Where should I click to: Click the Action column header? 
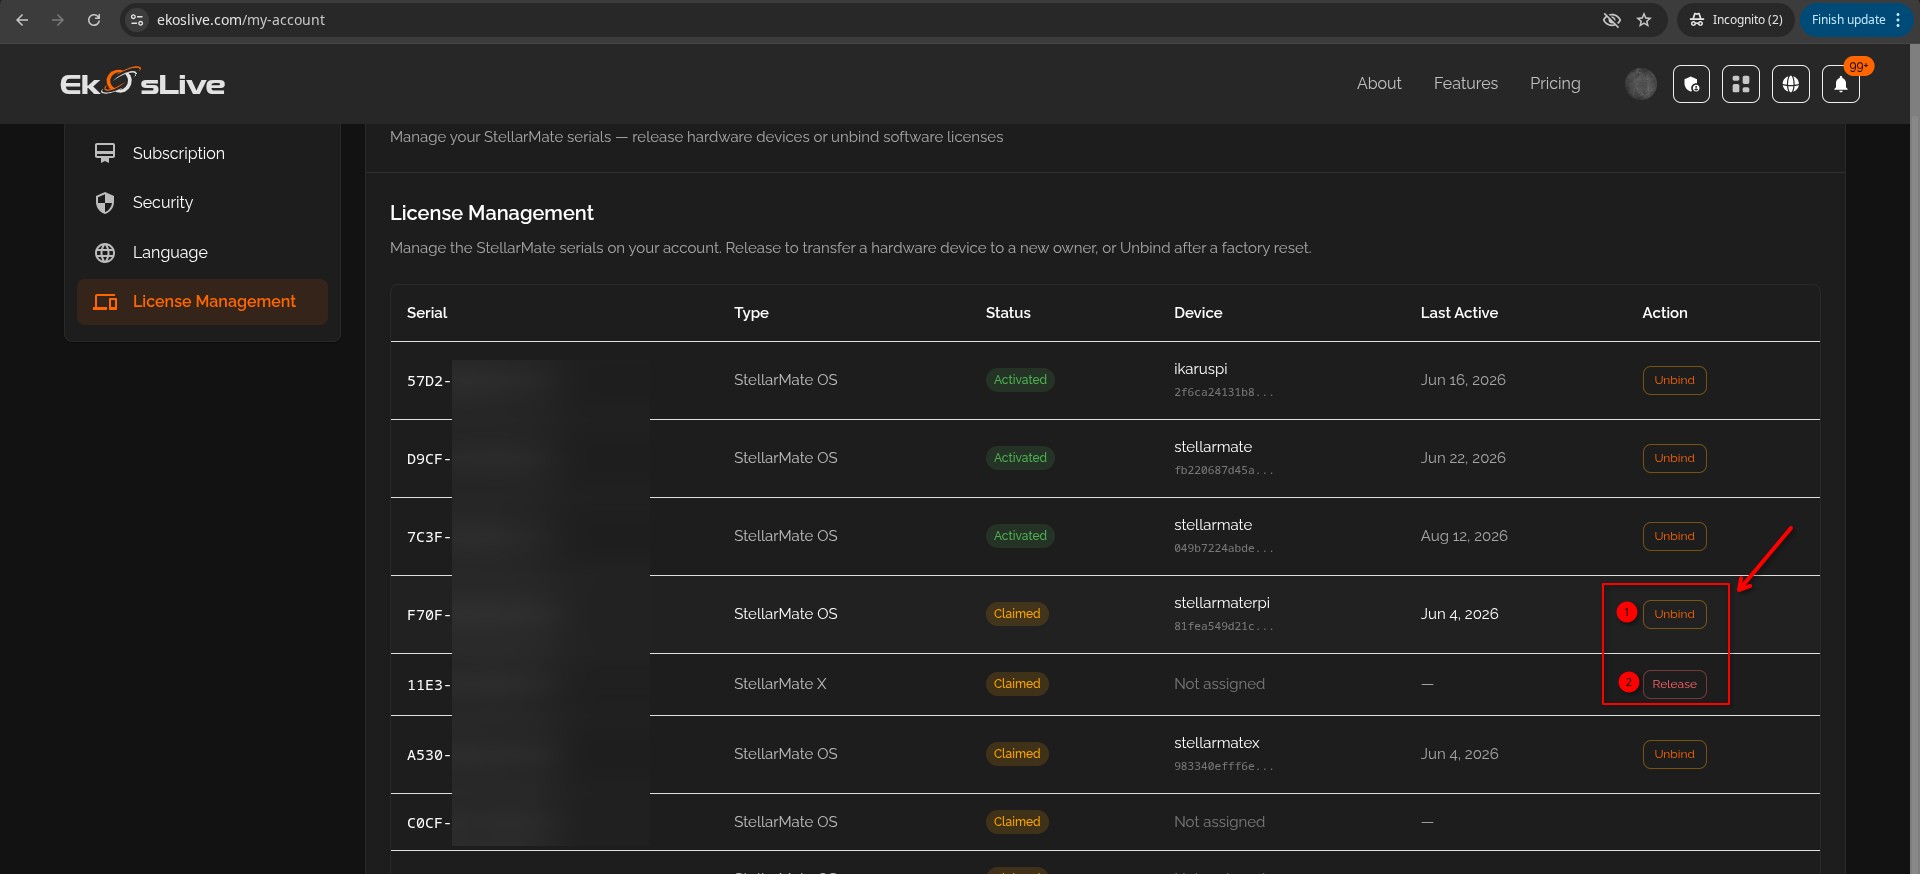pyautogui.click(x=1665, y=313)
